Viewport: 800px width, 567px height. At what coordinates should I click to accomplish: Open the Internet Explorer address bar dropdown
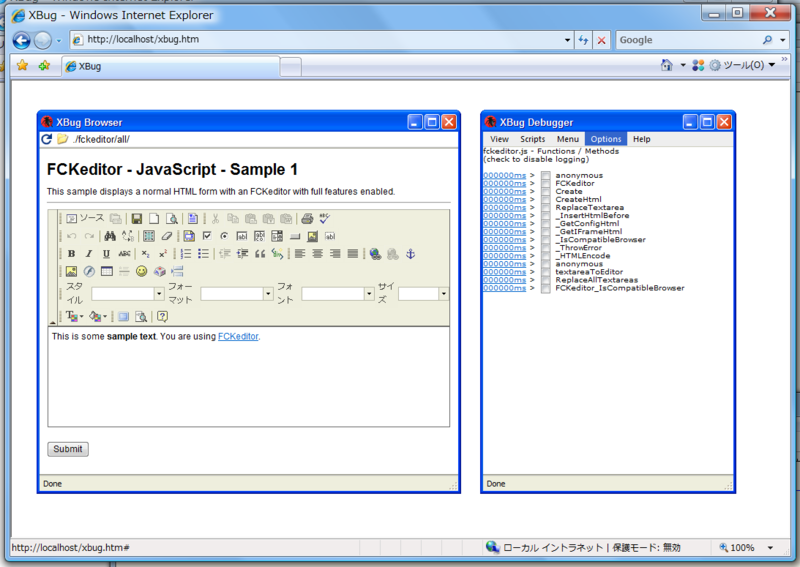pyautogui.click(x=567, y=40)
